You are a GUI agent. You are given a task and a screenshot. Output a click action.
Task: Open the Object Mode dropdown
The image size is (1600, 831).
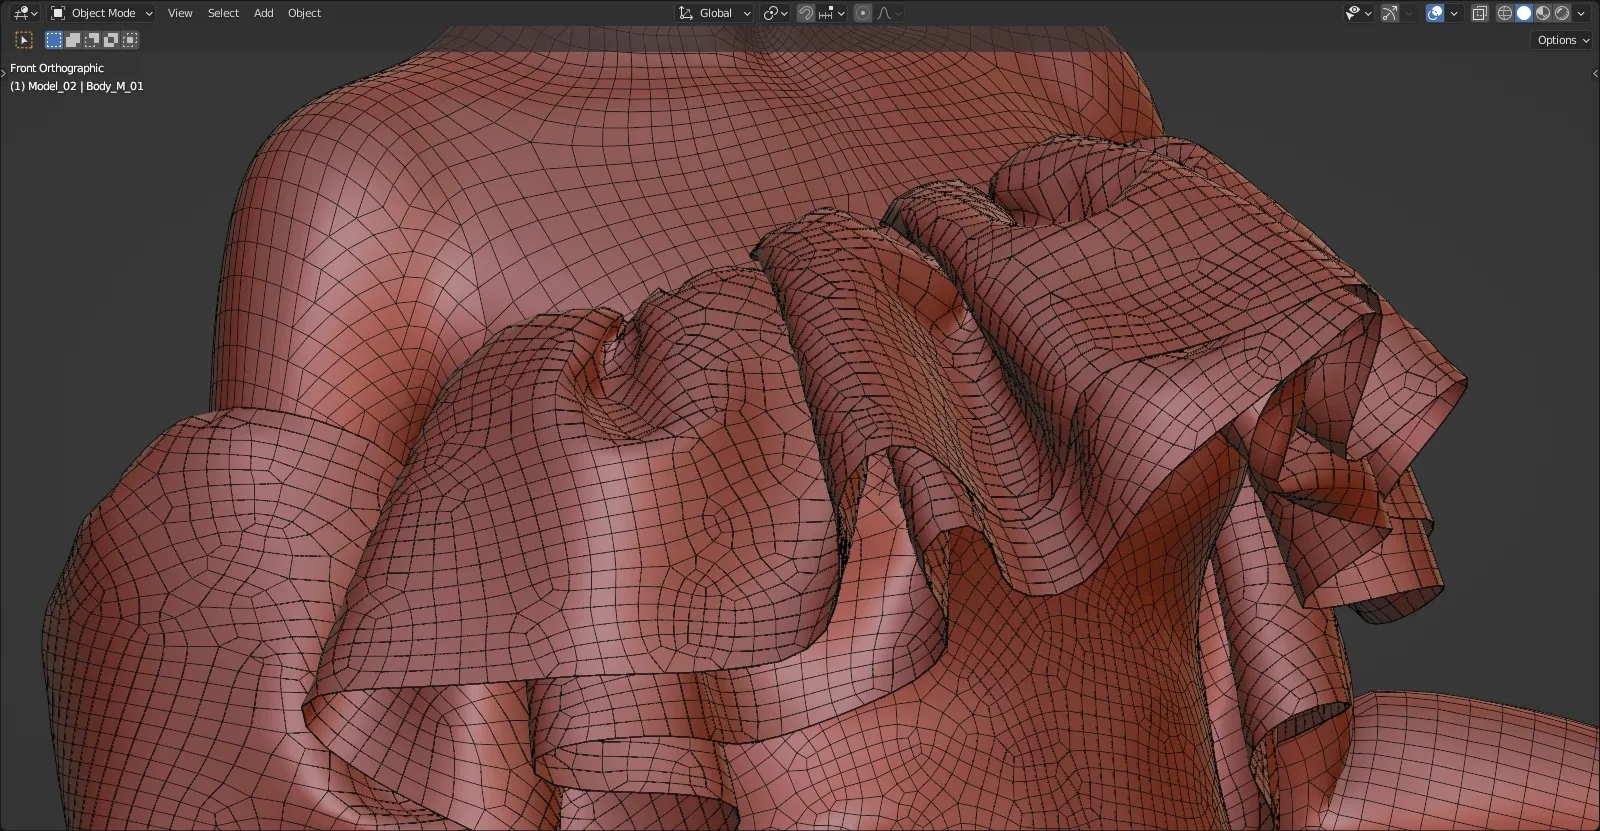tap(102, 13)
